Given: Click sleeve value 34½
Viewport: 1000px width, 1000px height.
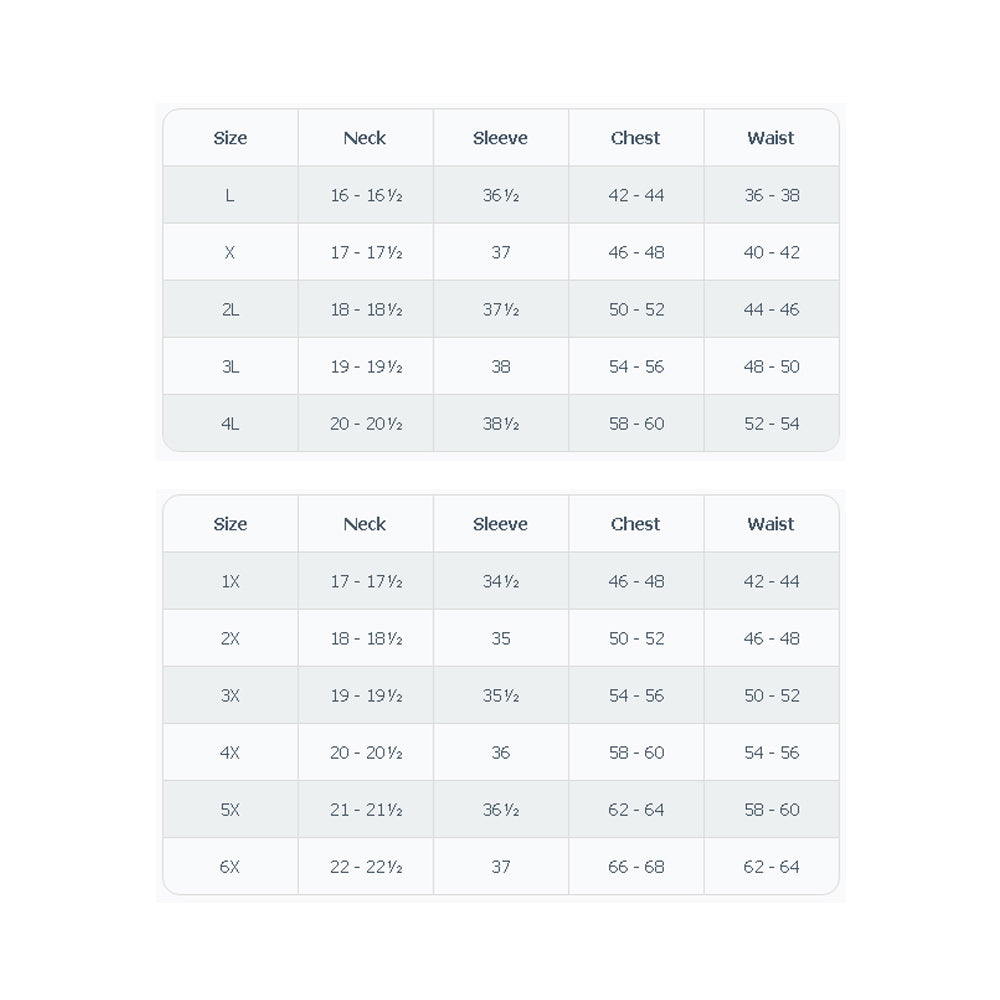Looking at the screenshot, I should 501,581.
